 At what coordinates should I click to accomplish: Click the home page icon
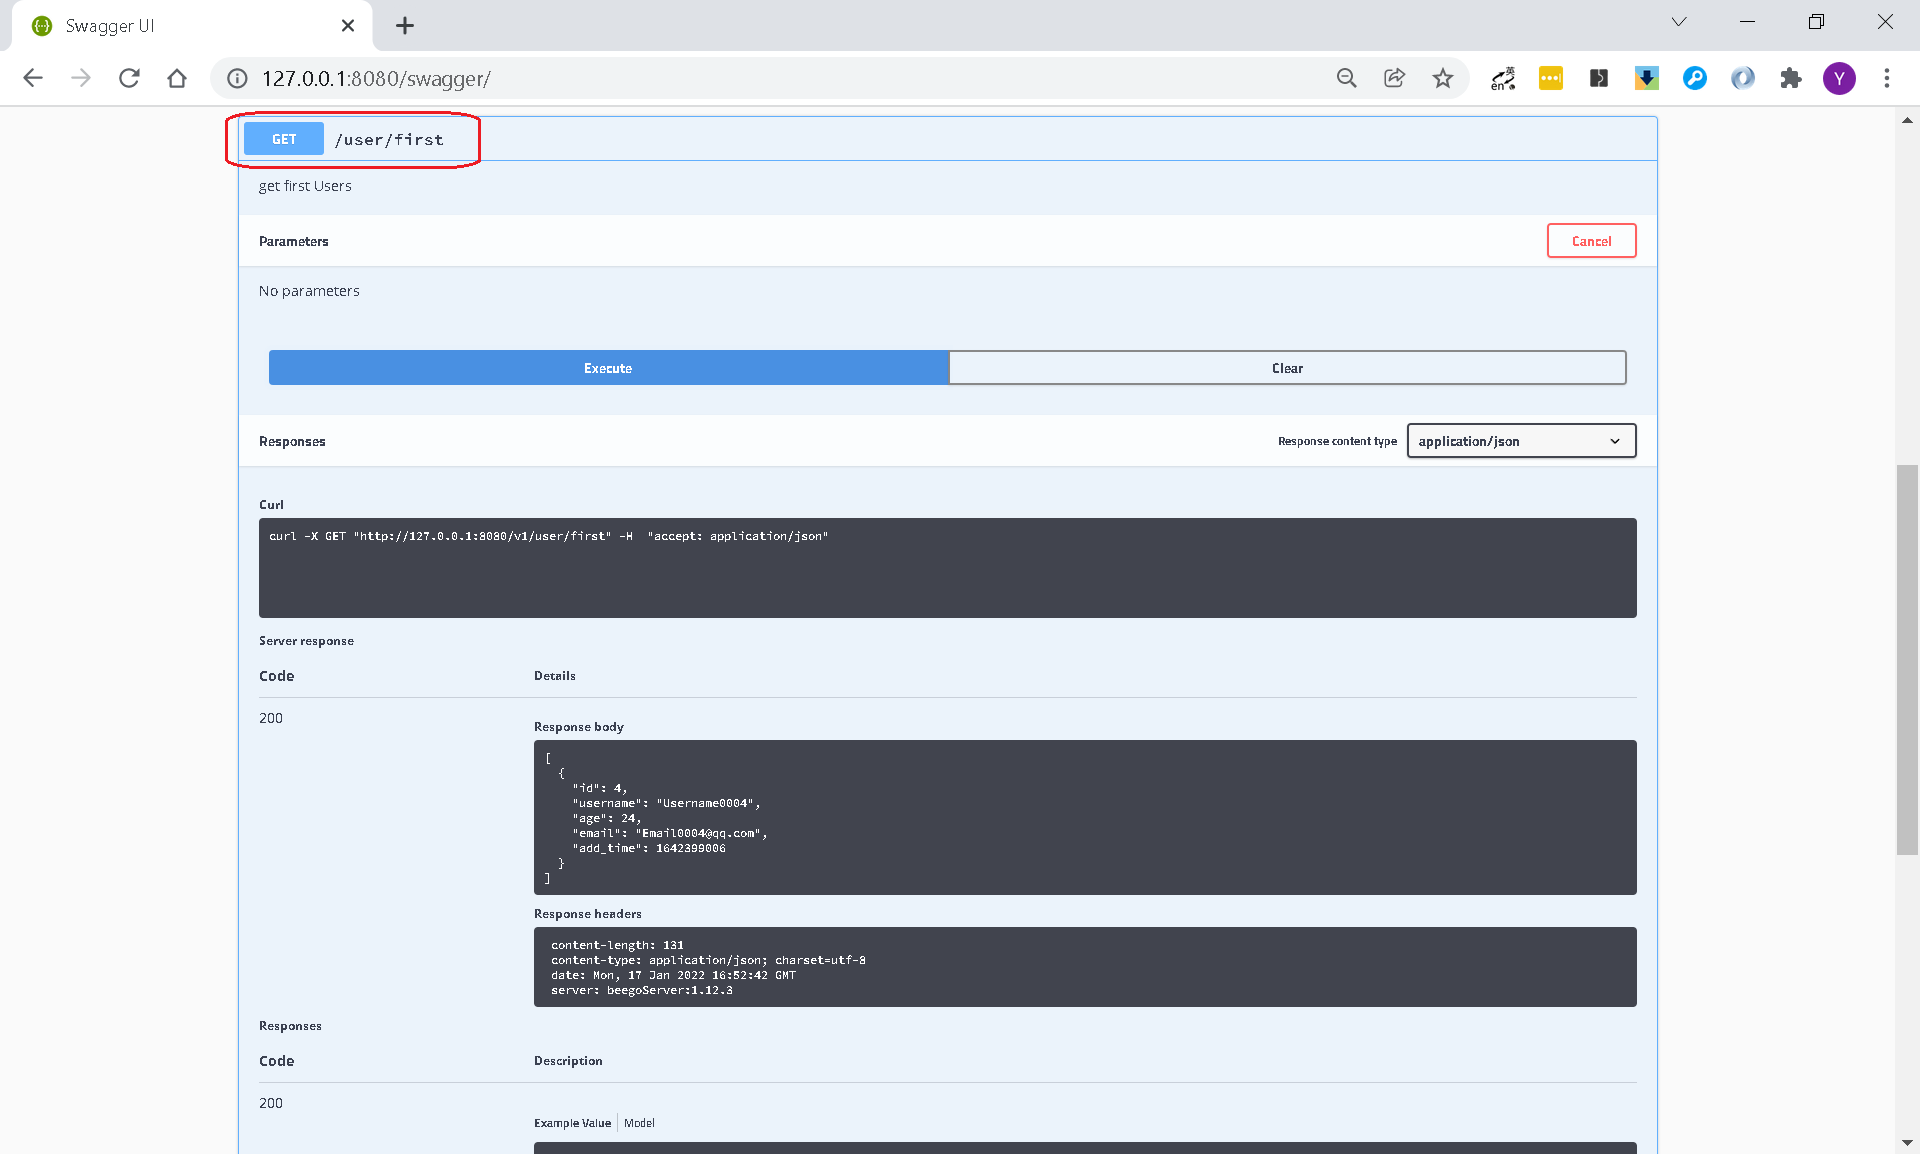(177, 78)
